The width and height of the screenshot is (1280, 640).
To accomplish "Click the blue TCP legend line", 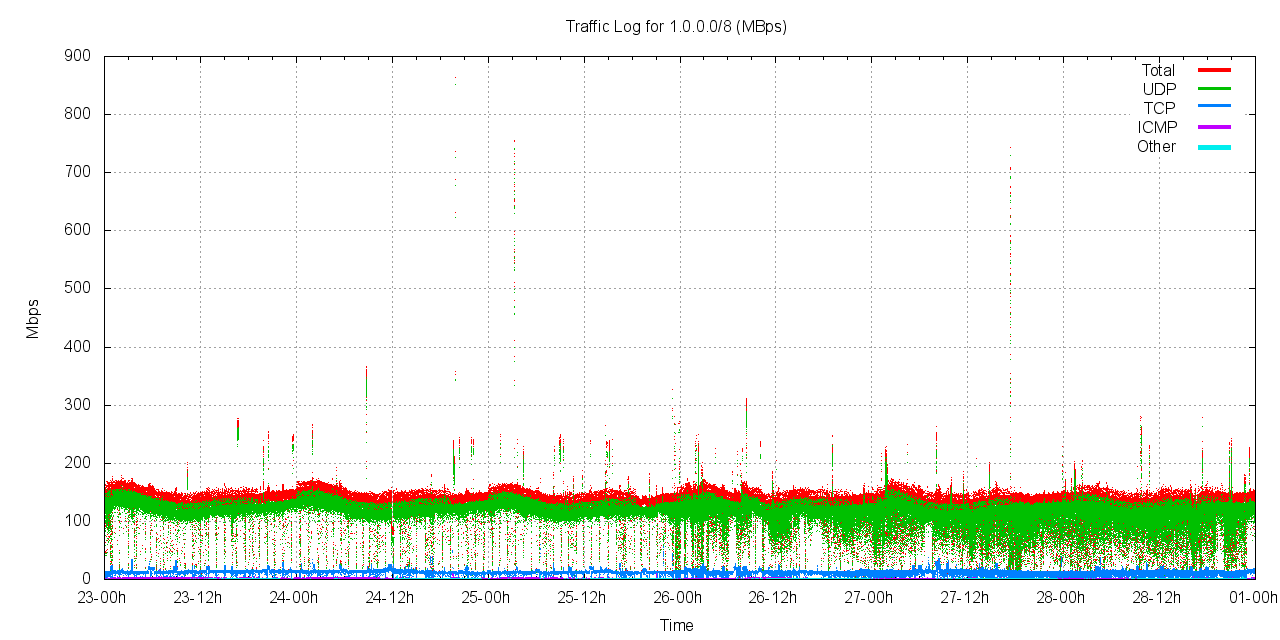I will pyautogui.click(x=1214, y=108).
